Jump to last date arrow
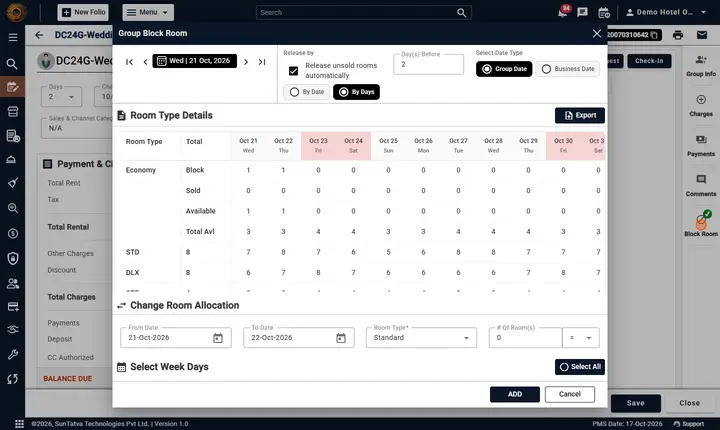 [262, 62]
